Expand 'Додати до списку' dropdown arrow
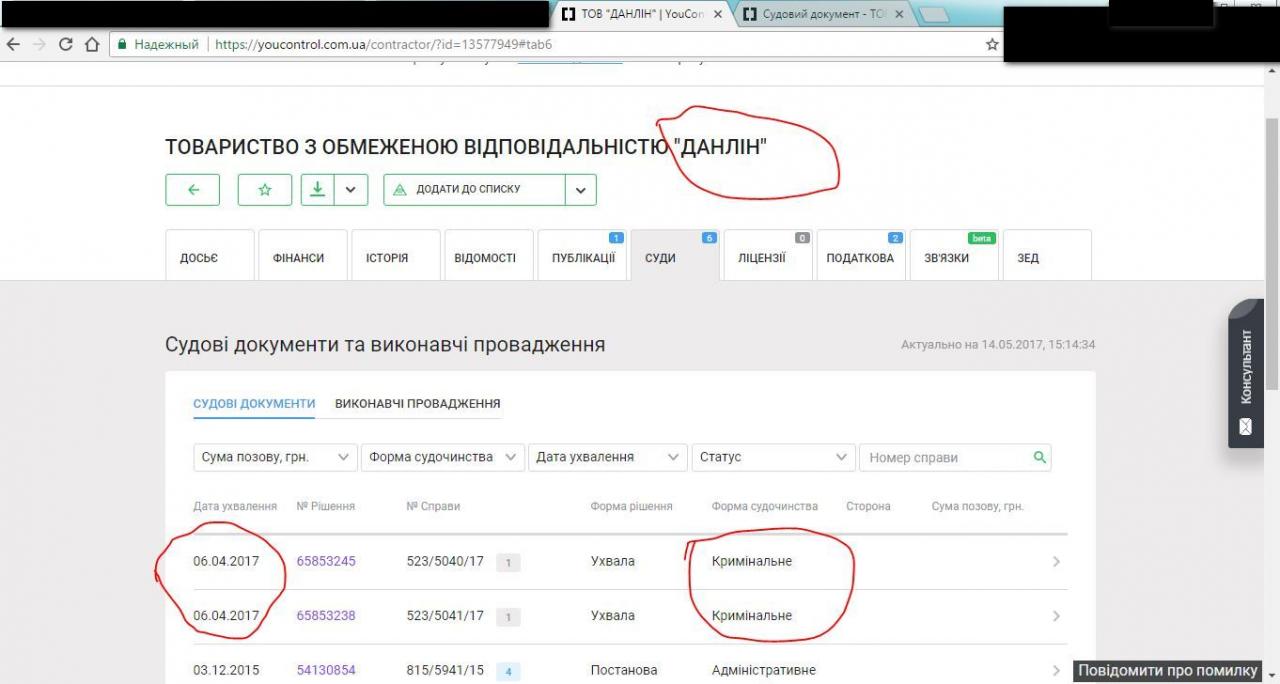 point(581,189)
